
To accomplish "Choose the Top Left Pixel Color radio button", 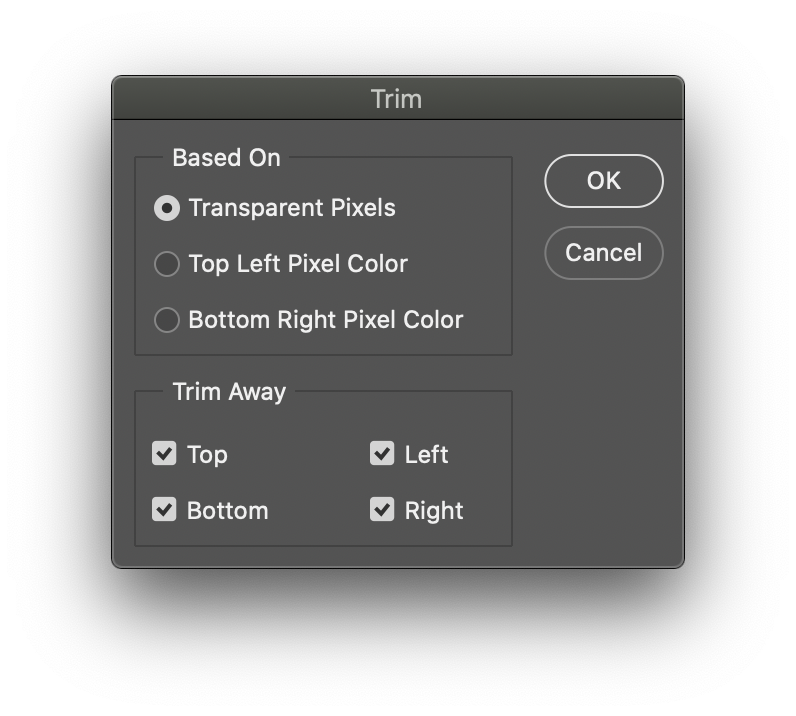I will [x=167, y=264].
